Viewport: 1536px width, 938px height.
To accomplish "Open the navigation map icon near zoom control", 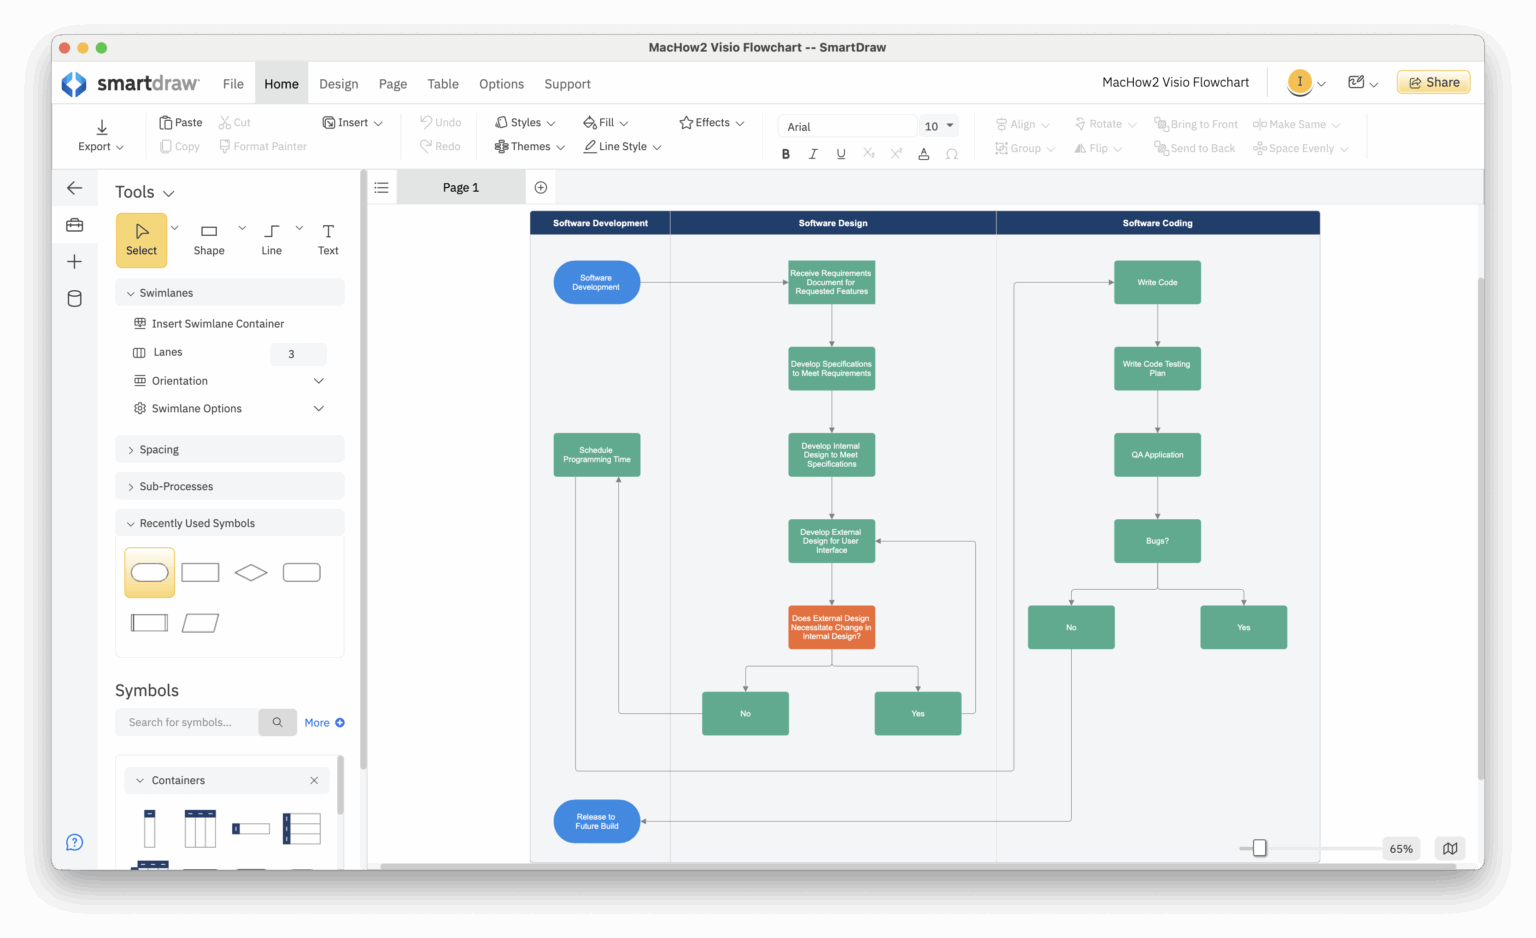I will (x=1449, y=848).
